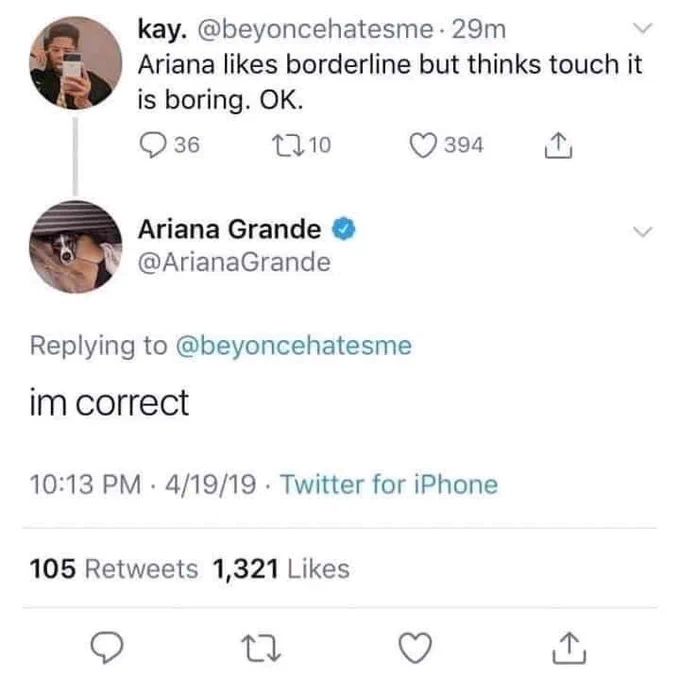The width and height of the screenshot is (680, 680).
Task: Reply to Ariana Grande's tweet
Action: 107,647
